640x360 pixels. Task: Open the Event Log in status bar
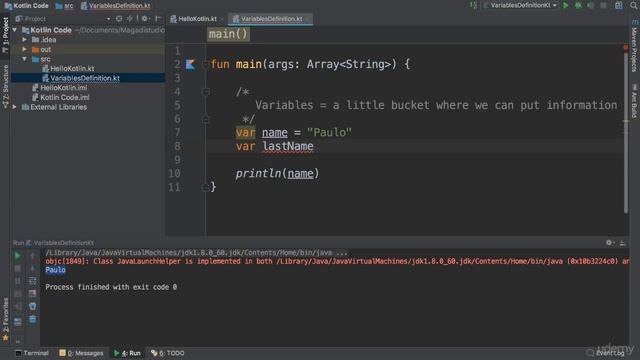coord(606,353)
